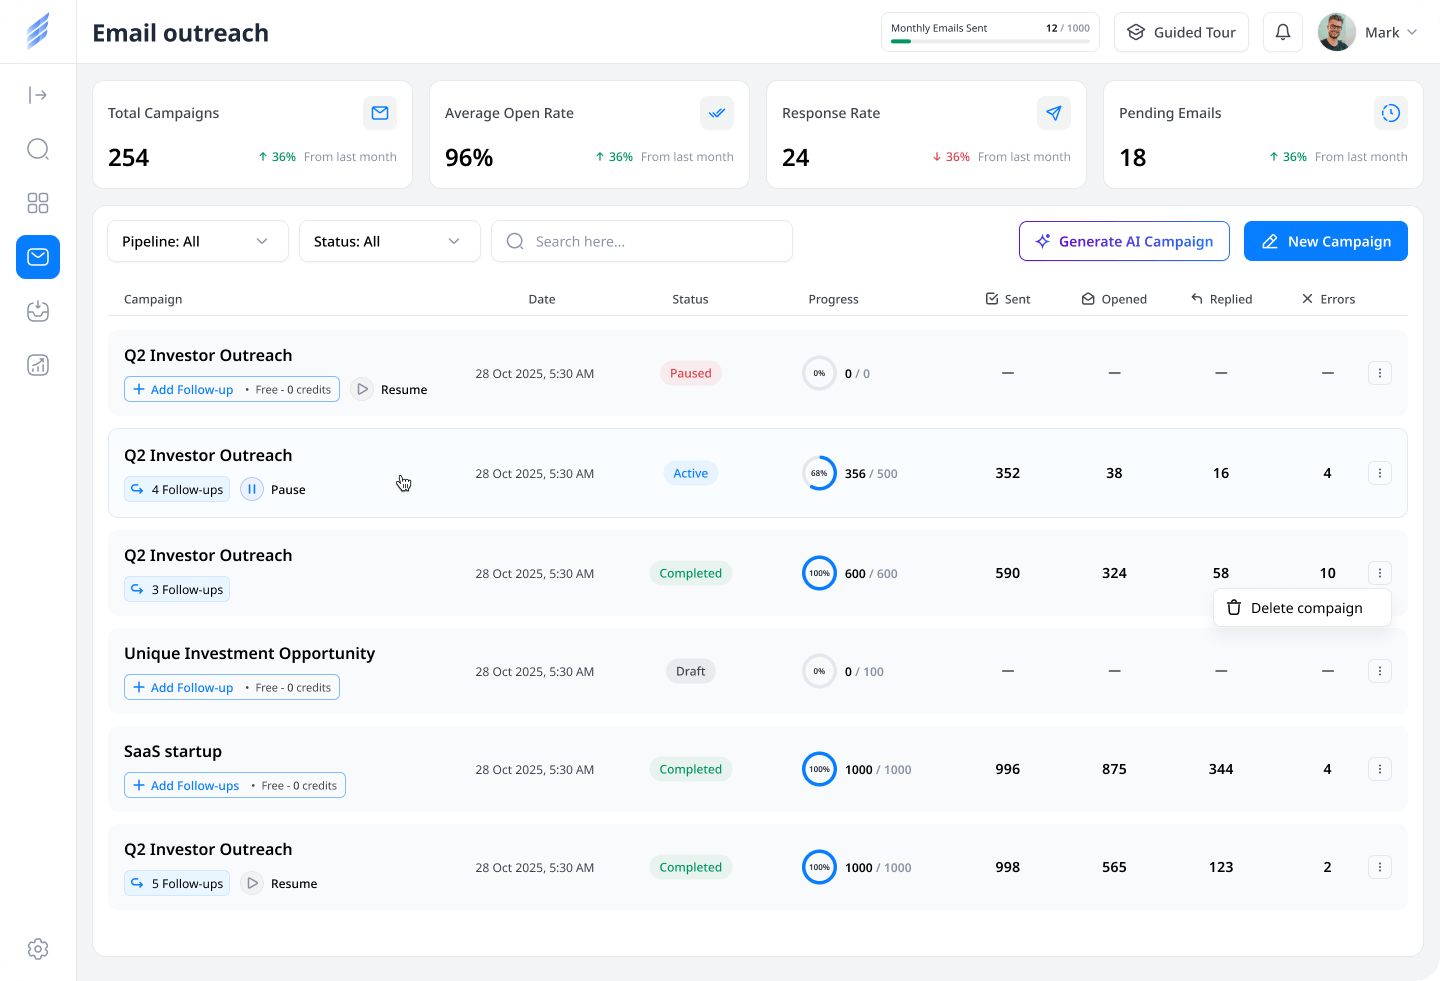
Task: Click SaaS startup Completed status badge
Action: 691,769
